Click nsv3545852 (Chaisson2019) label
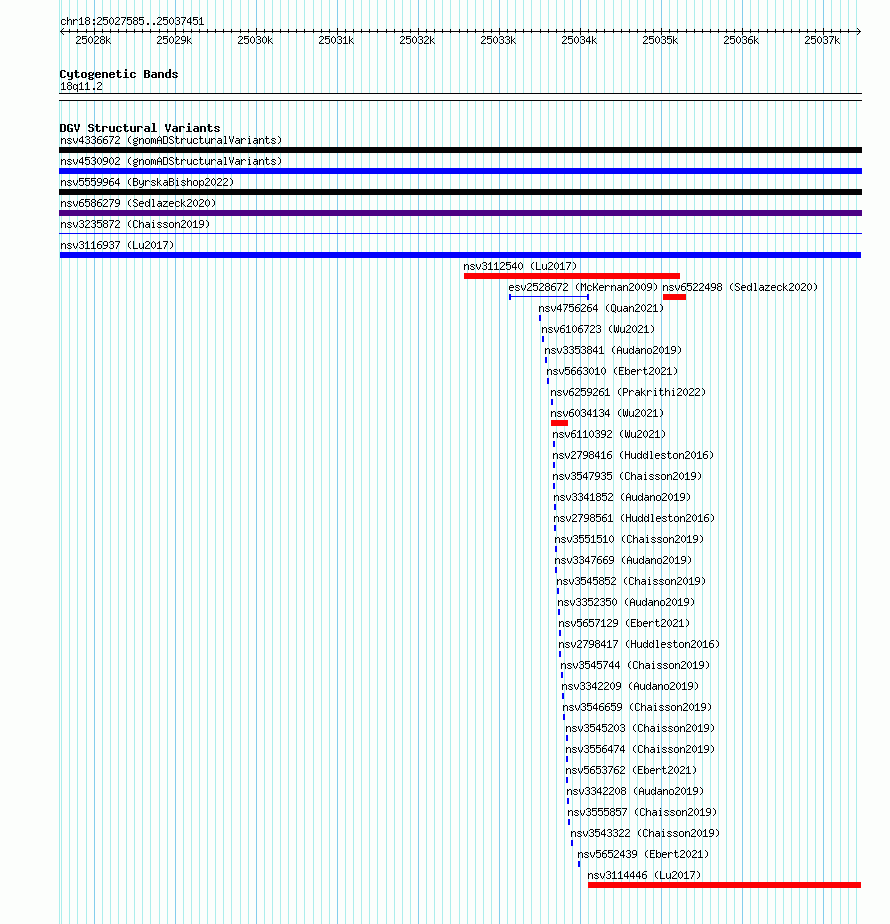 point(631,582)
